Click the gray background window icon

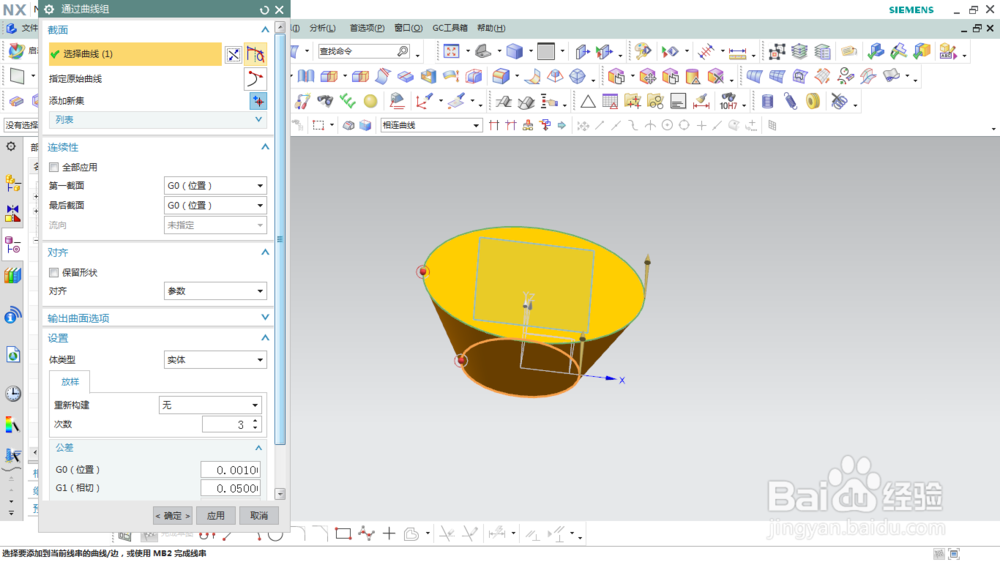(546, 51)
